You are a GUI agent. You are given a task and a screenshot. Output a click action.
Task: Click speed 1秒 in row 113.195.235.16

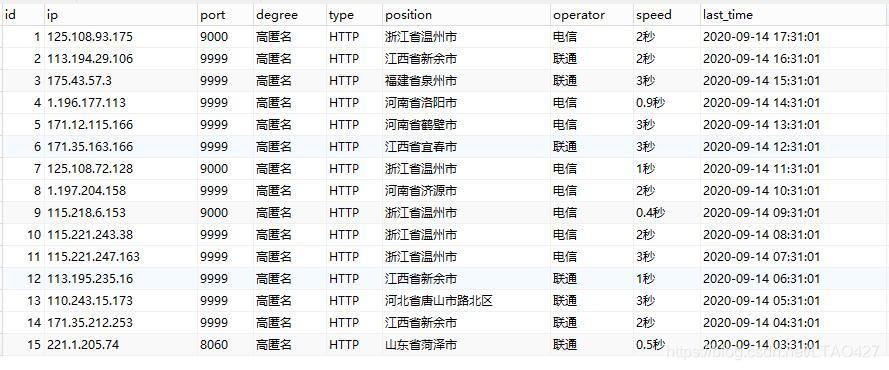[645, 279]
